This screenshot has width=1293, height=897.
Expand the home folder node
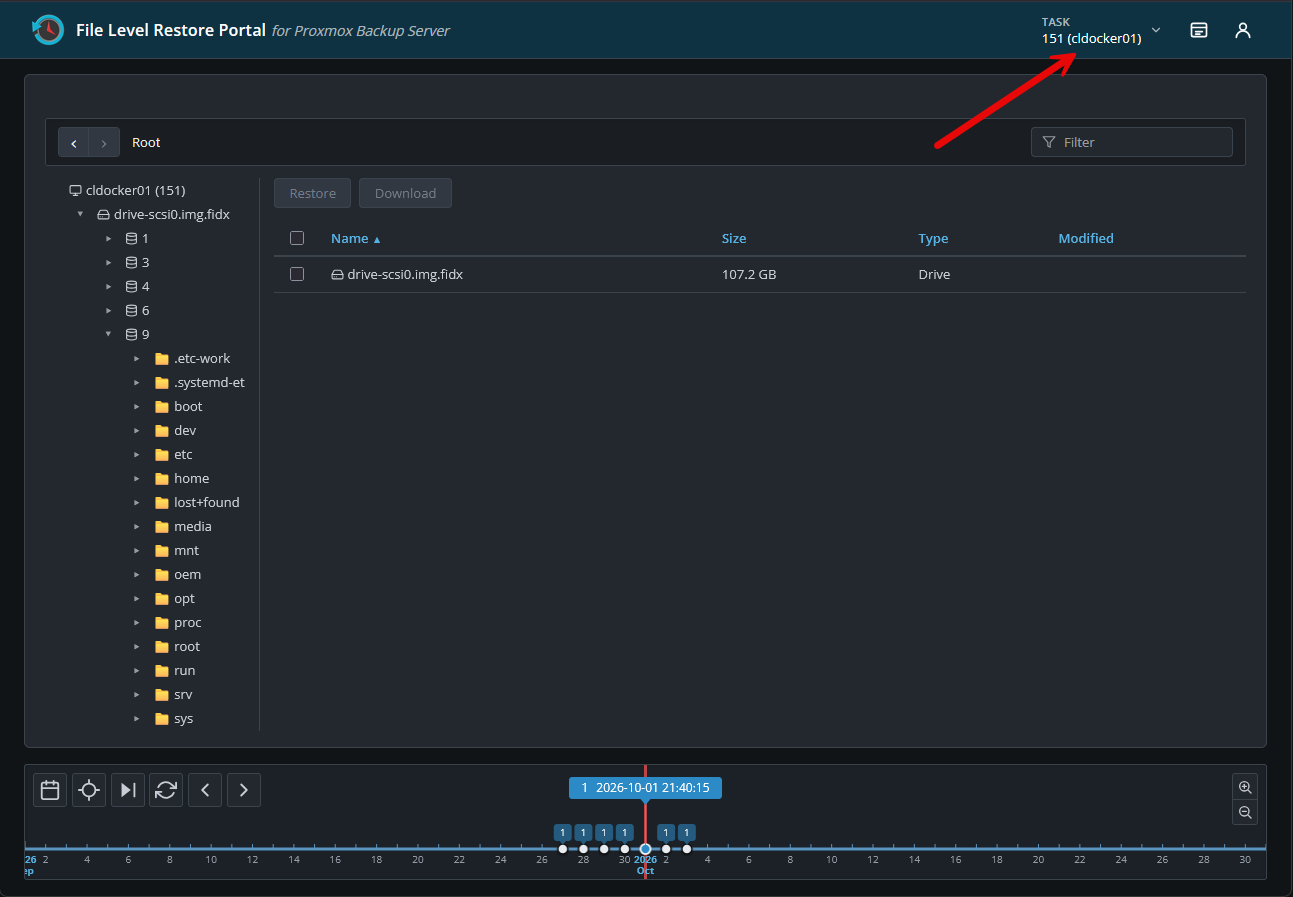137,478
